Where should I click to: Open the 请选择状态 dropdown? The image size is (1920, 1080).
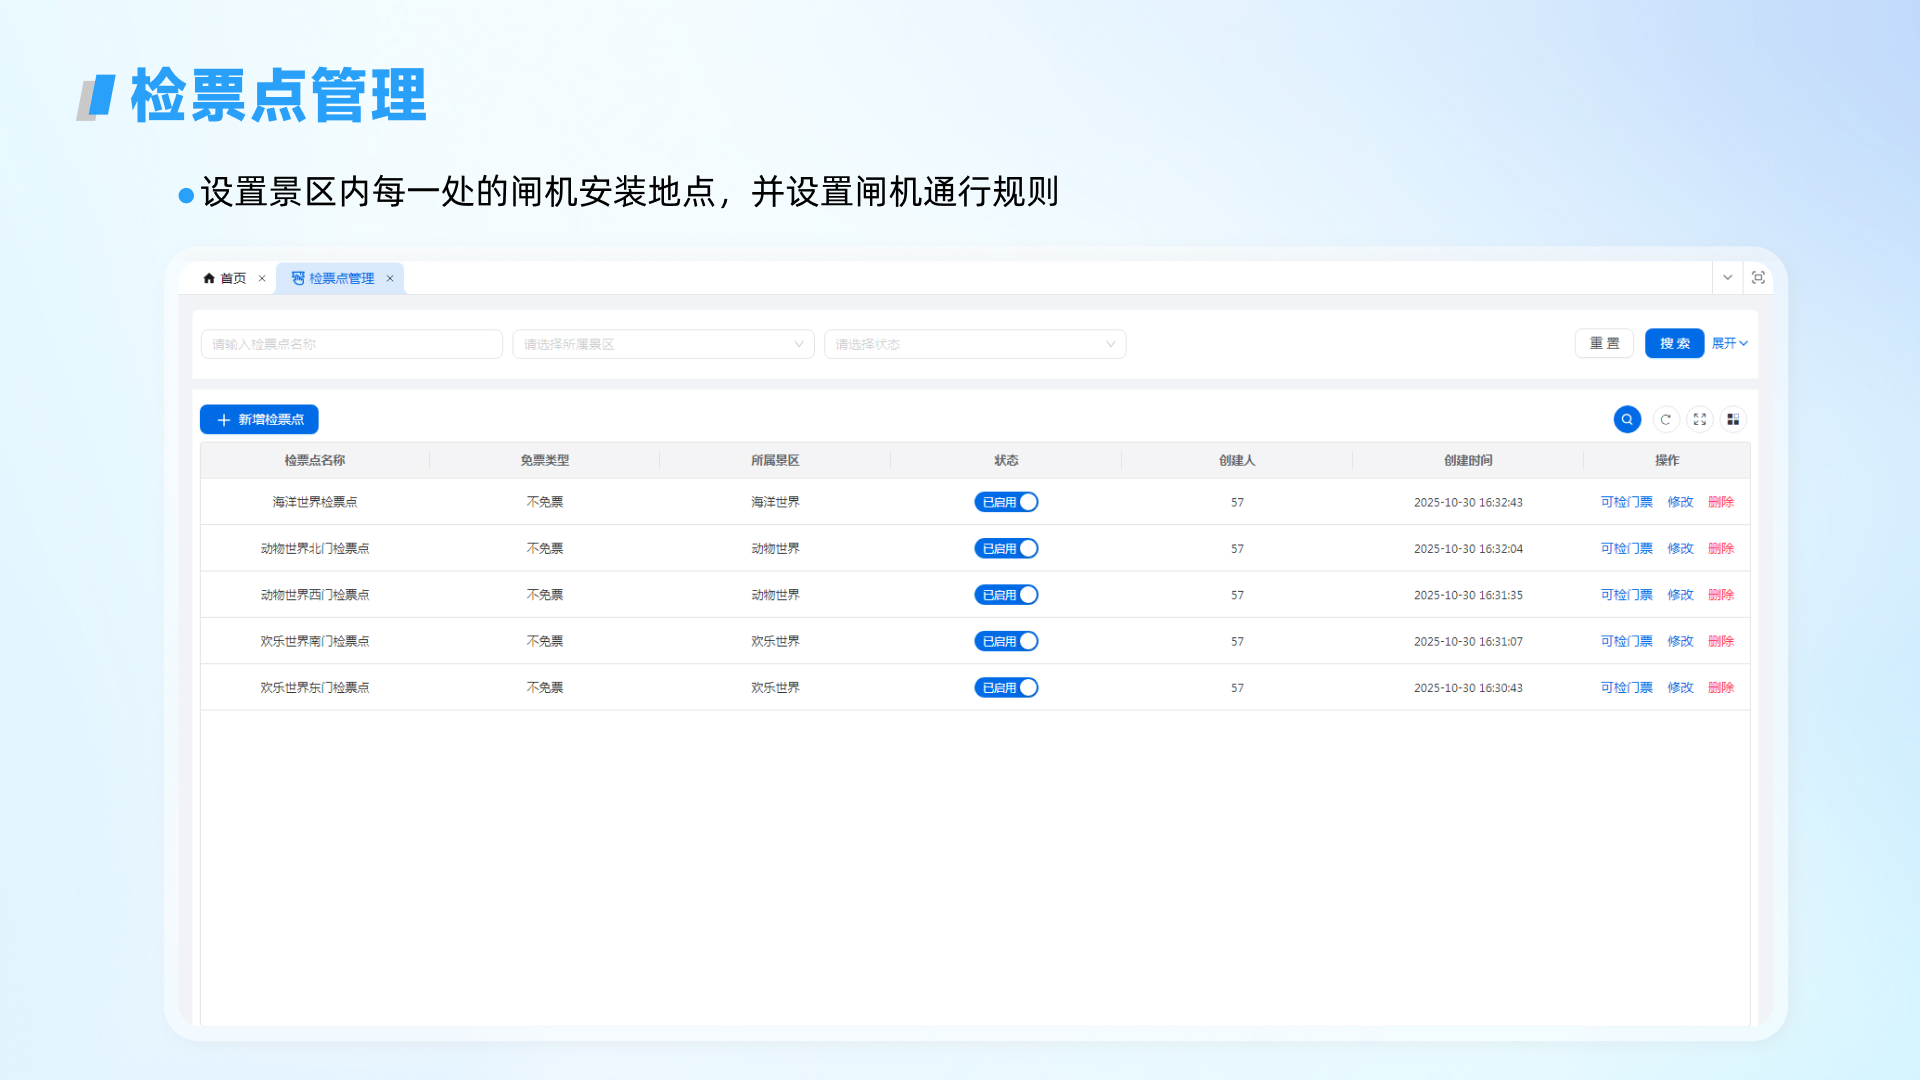tap(974, 344)
